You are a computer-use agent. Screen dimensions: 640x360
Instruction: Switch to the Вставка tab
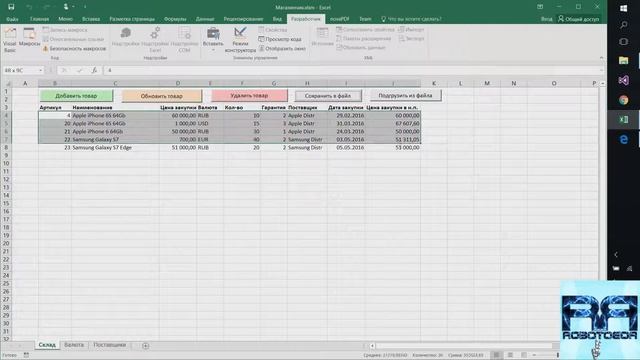(x=91, y=19)
